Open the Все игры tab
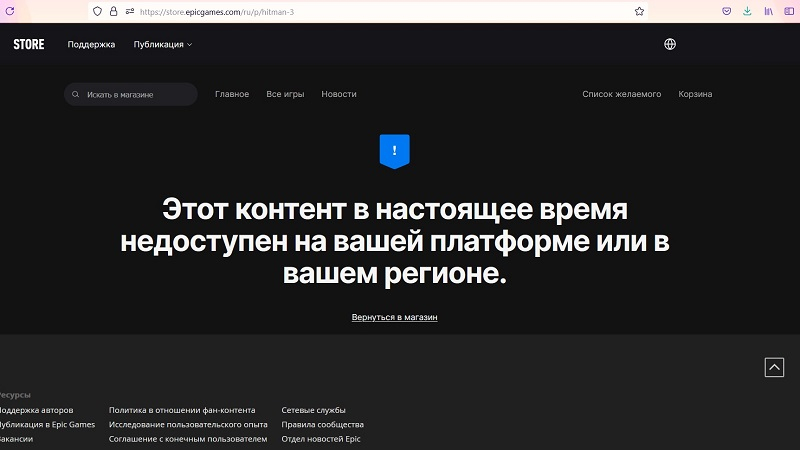The image size is (800, 450). click(x=285, y=94)
